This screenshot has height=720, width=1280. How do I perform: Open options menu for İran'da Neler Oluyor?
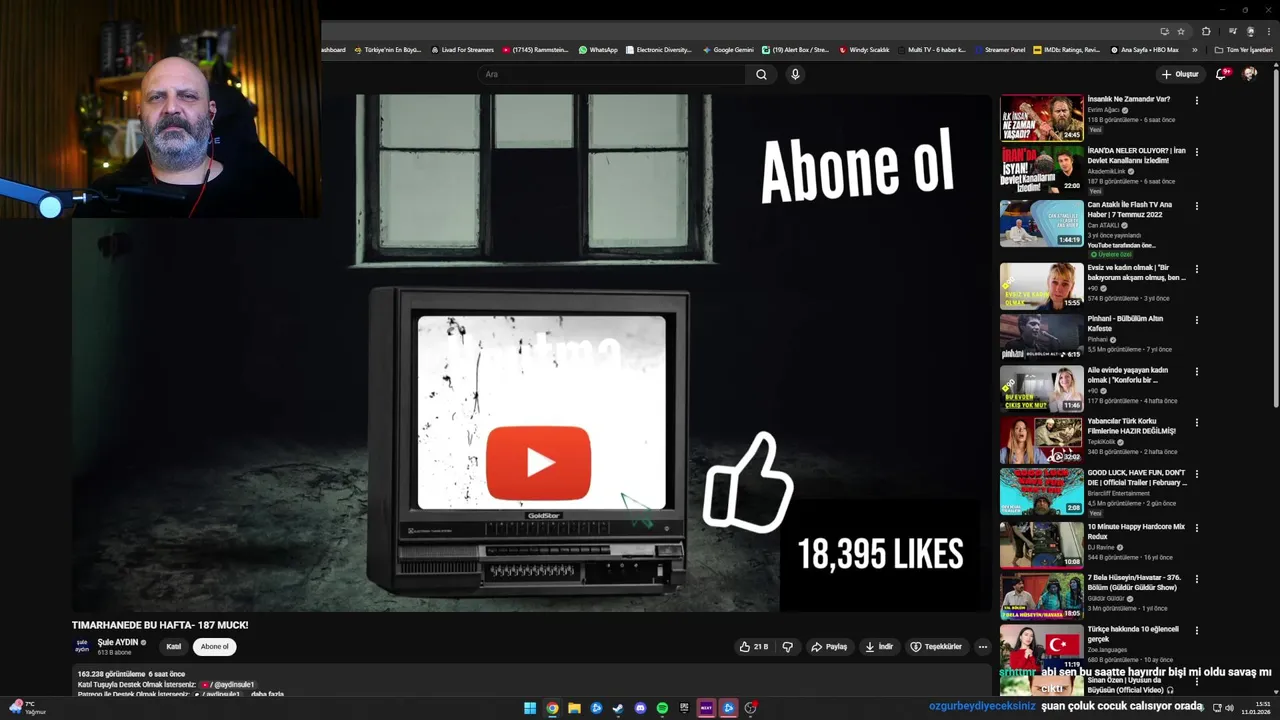1196,152
